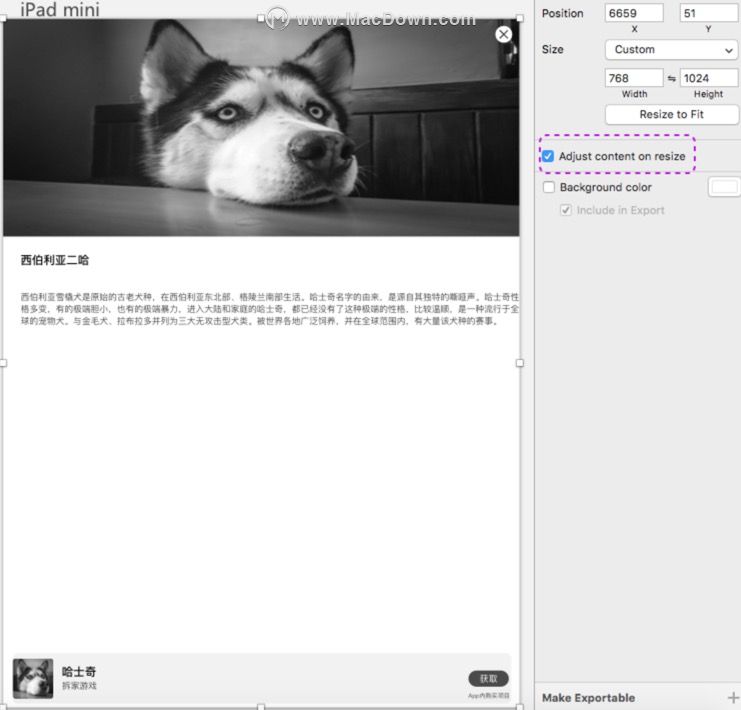Viewport: 741px width, 710px height.
Task: Click the Make Exportable label
Action: tap(588, 698)
